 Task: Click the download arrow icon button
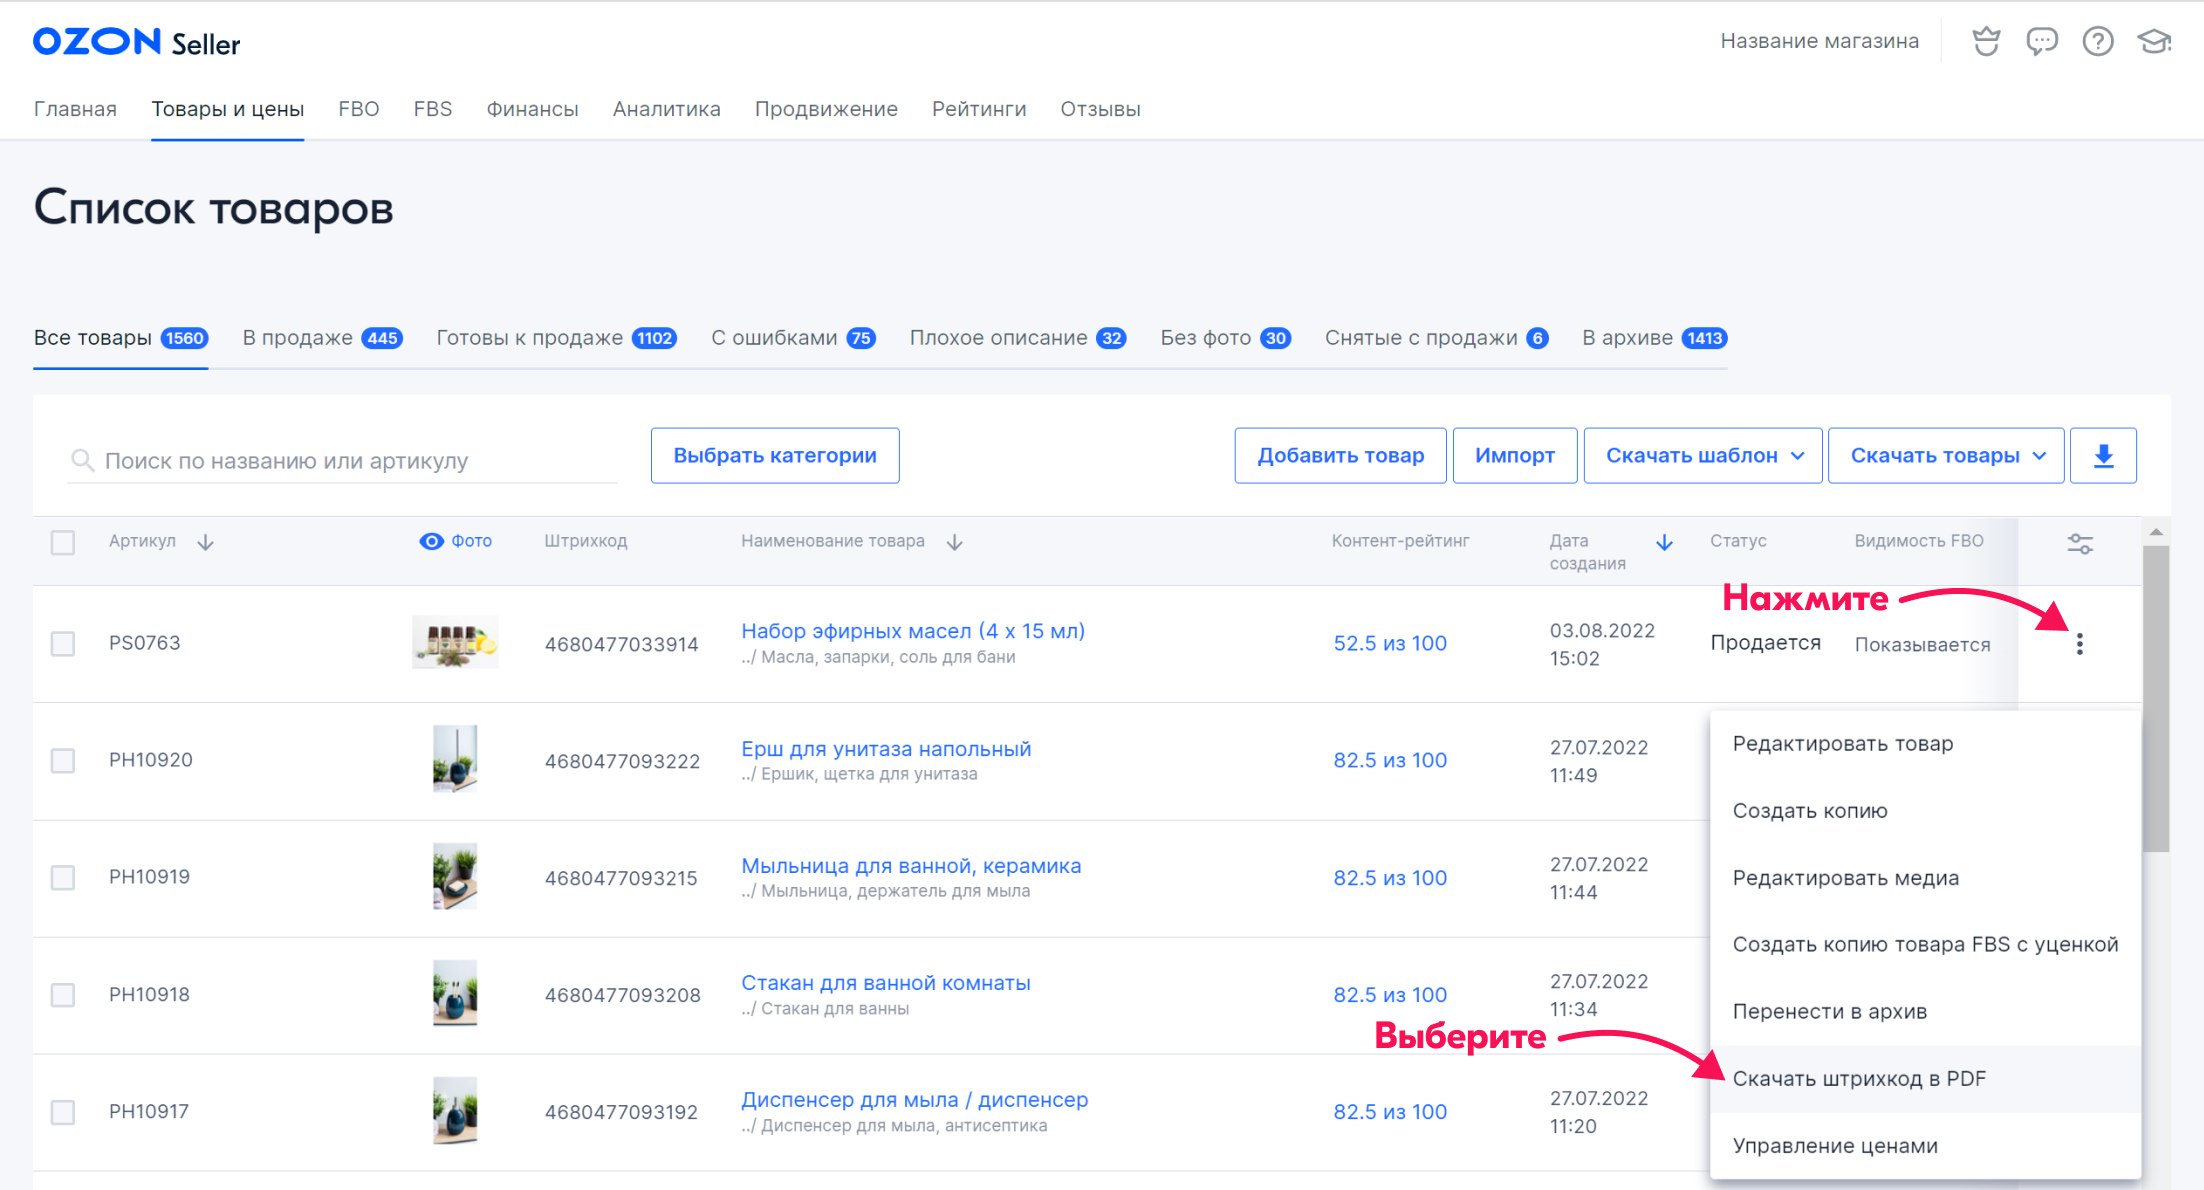2103,456
